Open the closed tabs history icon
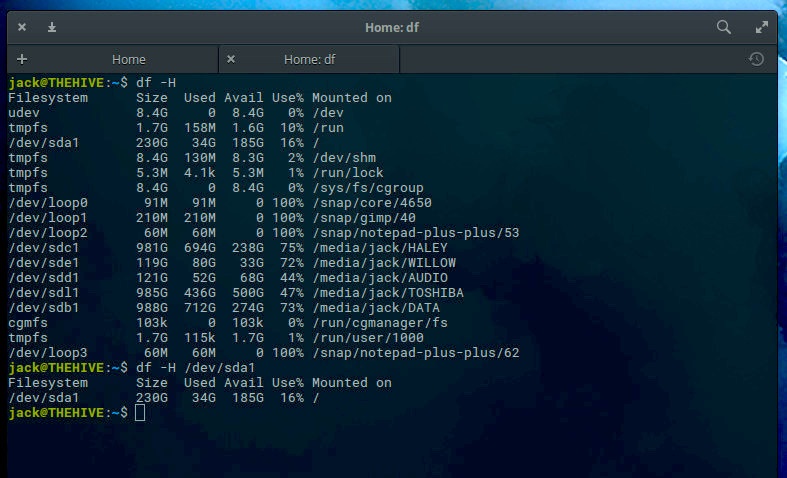 point(756,59)
